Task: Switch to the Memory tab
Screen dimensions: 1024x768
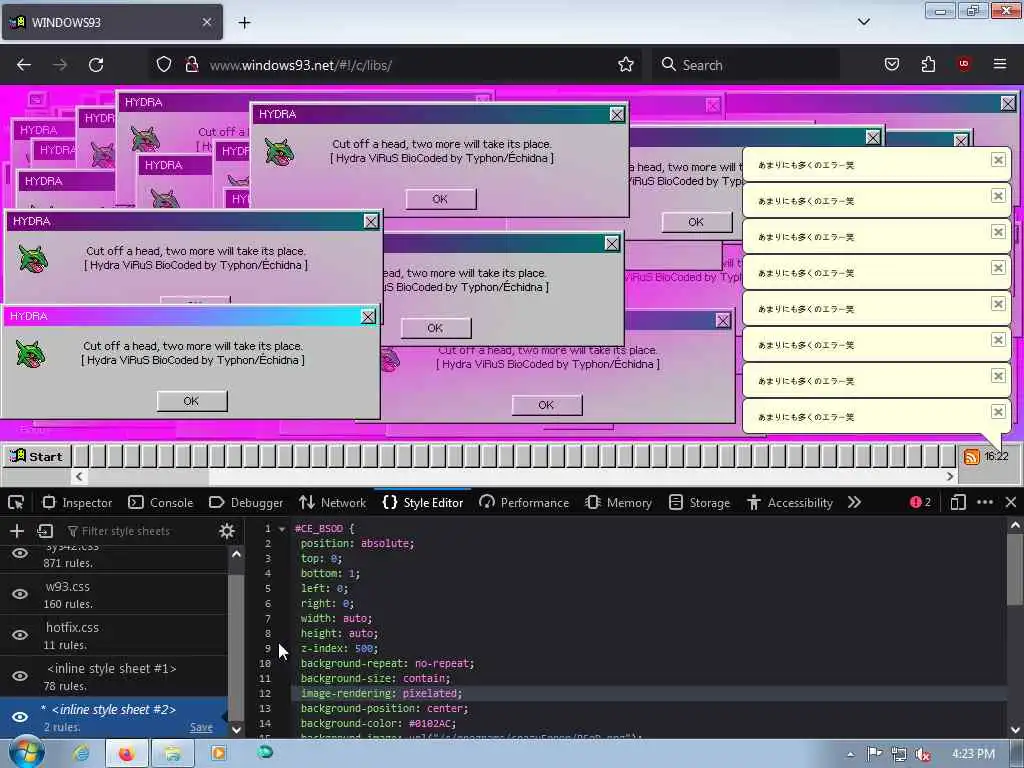Action: 618,502
